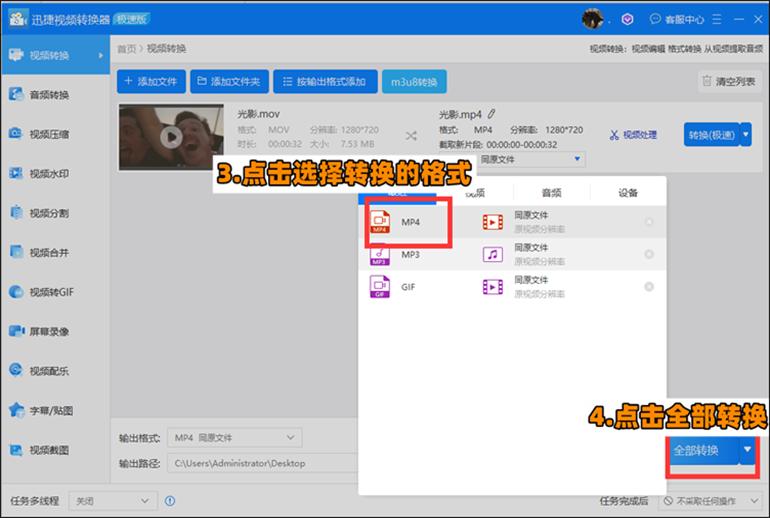Click the 光影.mov file name
Image resolution: width=770 pixels, height=518 pixels.
point(258,114)
